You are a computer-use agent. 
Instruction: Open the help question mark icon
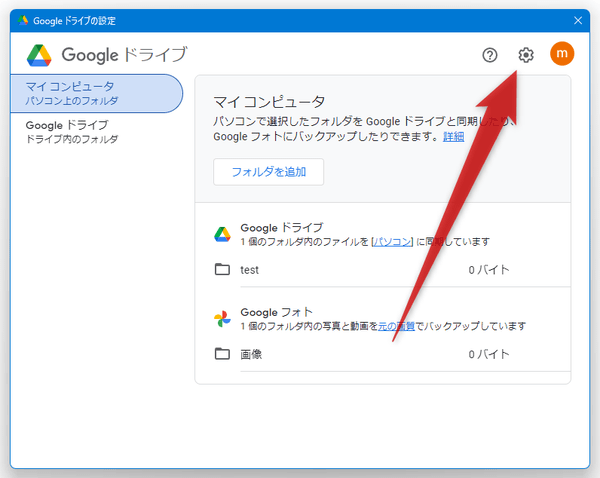[x=489, y=55]
